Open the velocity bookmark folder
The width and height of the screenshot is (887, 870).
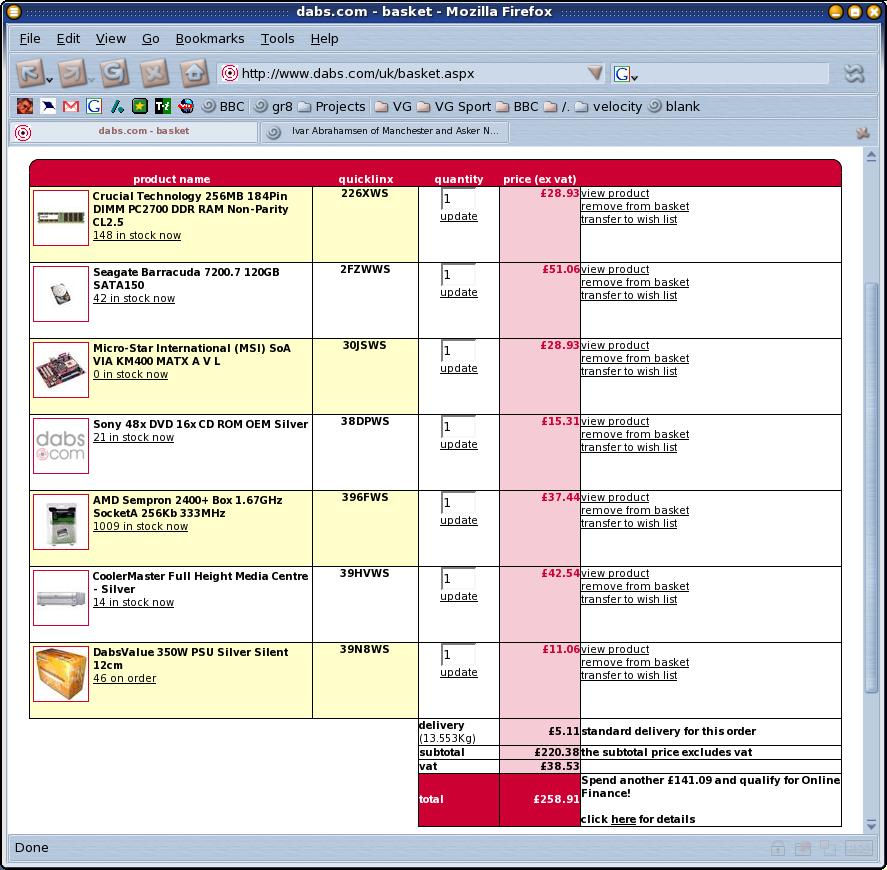coord(608,106)
